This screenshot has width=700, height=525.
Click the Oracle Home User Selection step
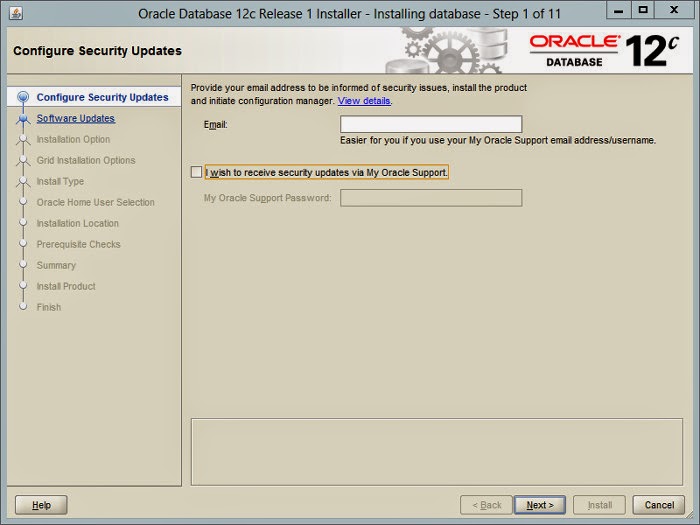click(96, 202)
